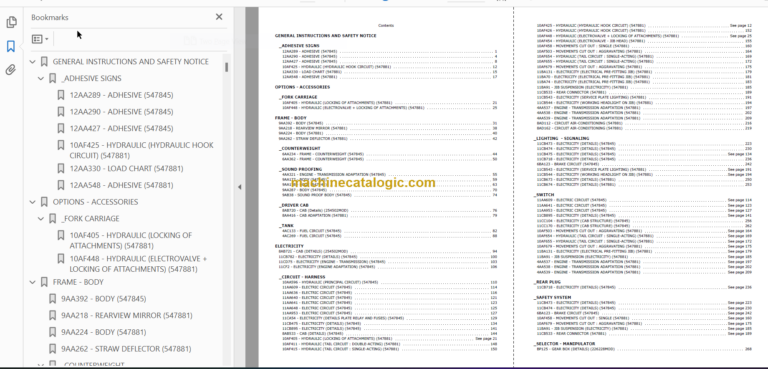Click bookmark icon beside 10AF448 - HYDRAULIC

[x=61, y=259]
